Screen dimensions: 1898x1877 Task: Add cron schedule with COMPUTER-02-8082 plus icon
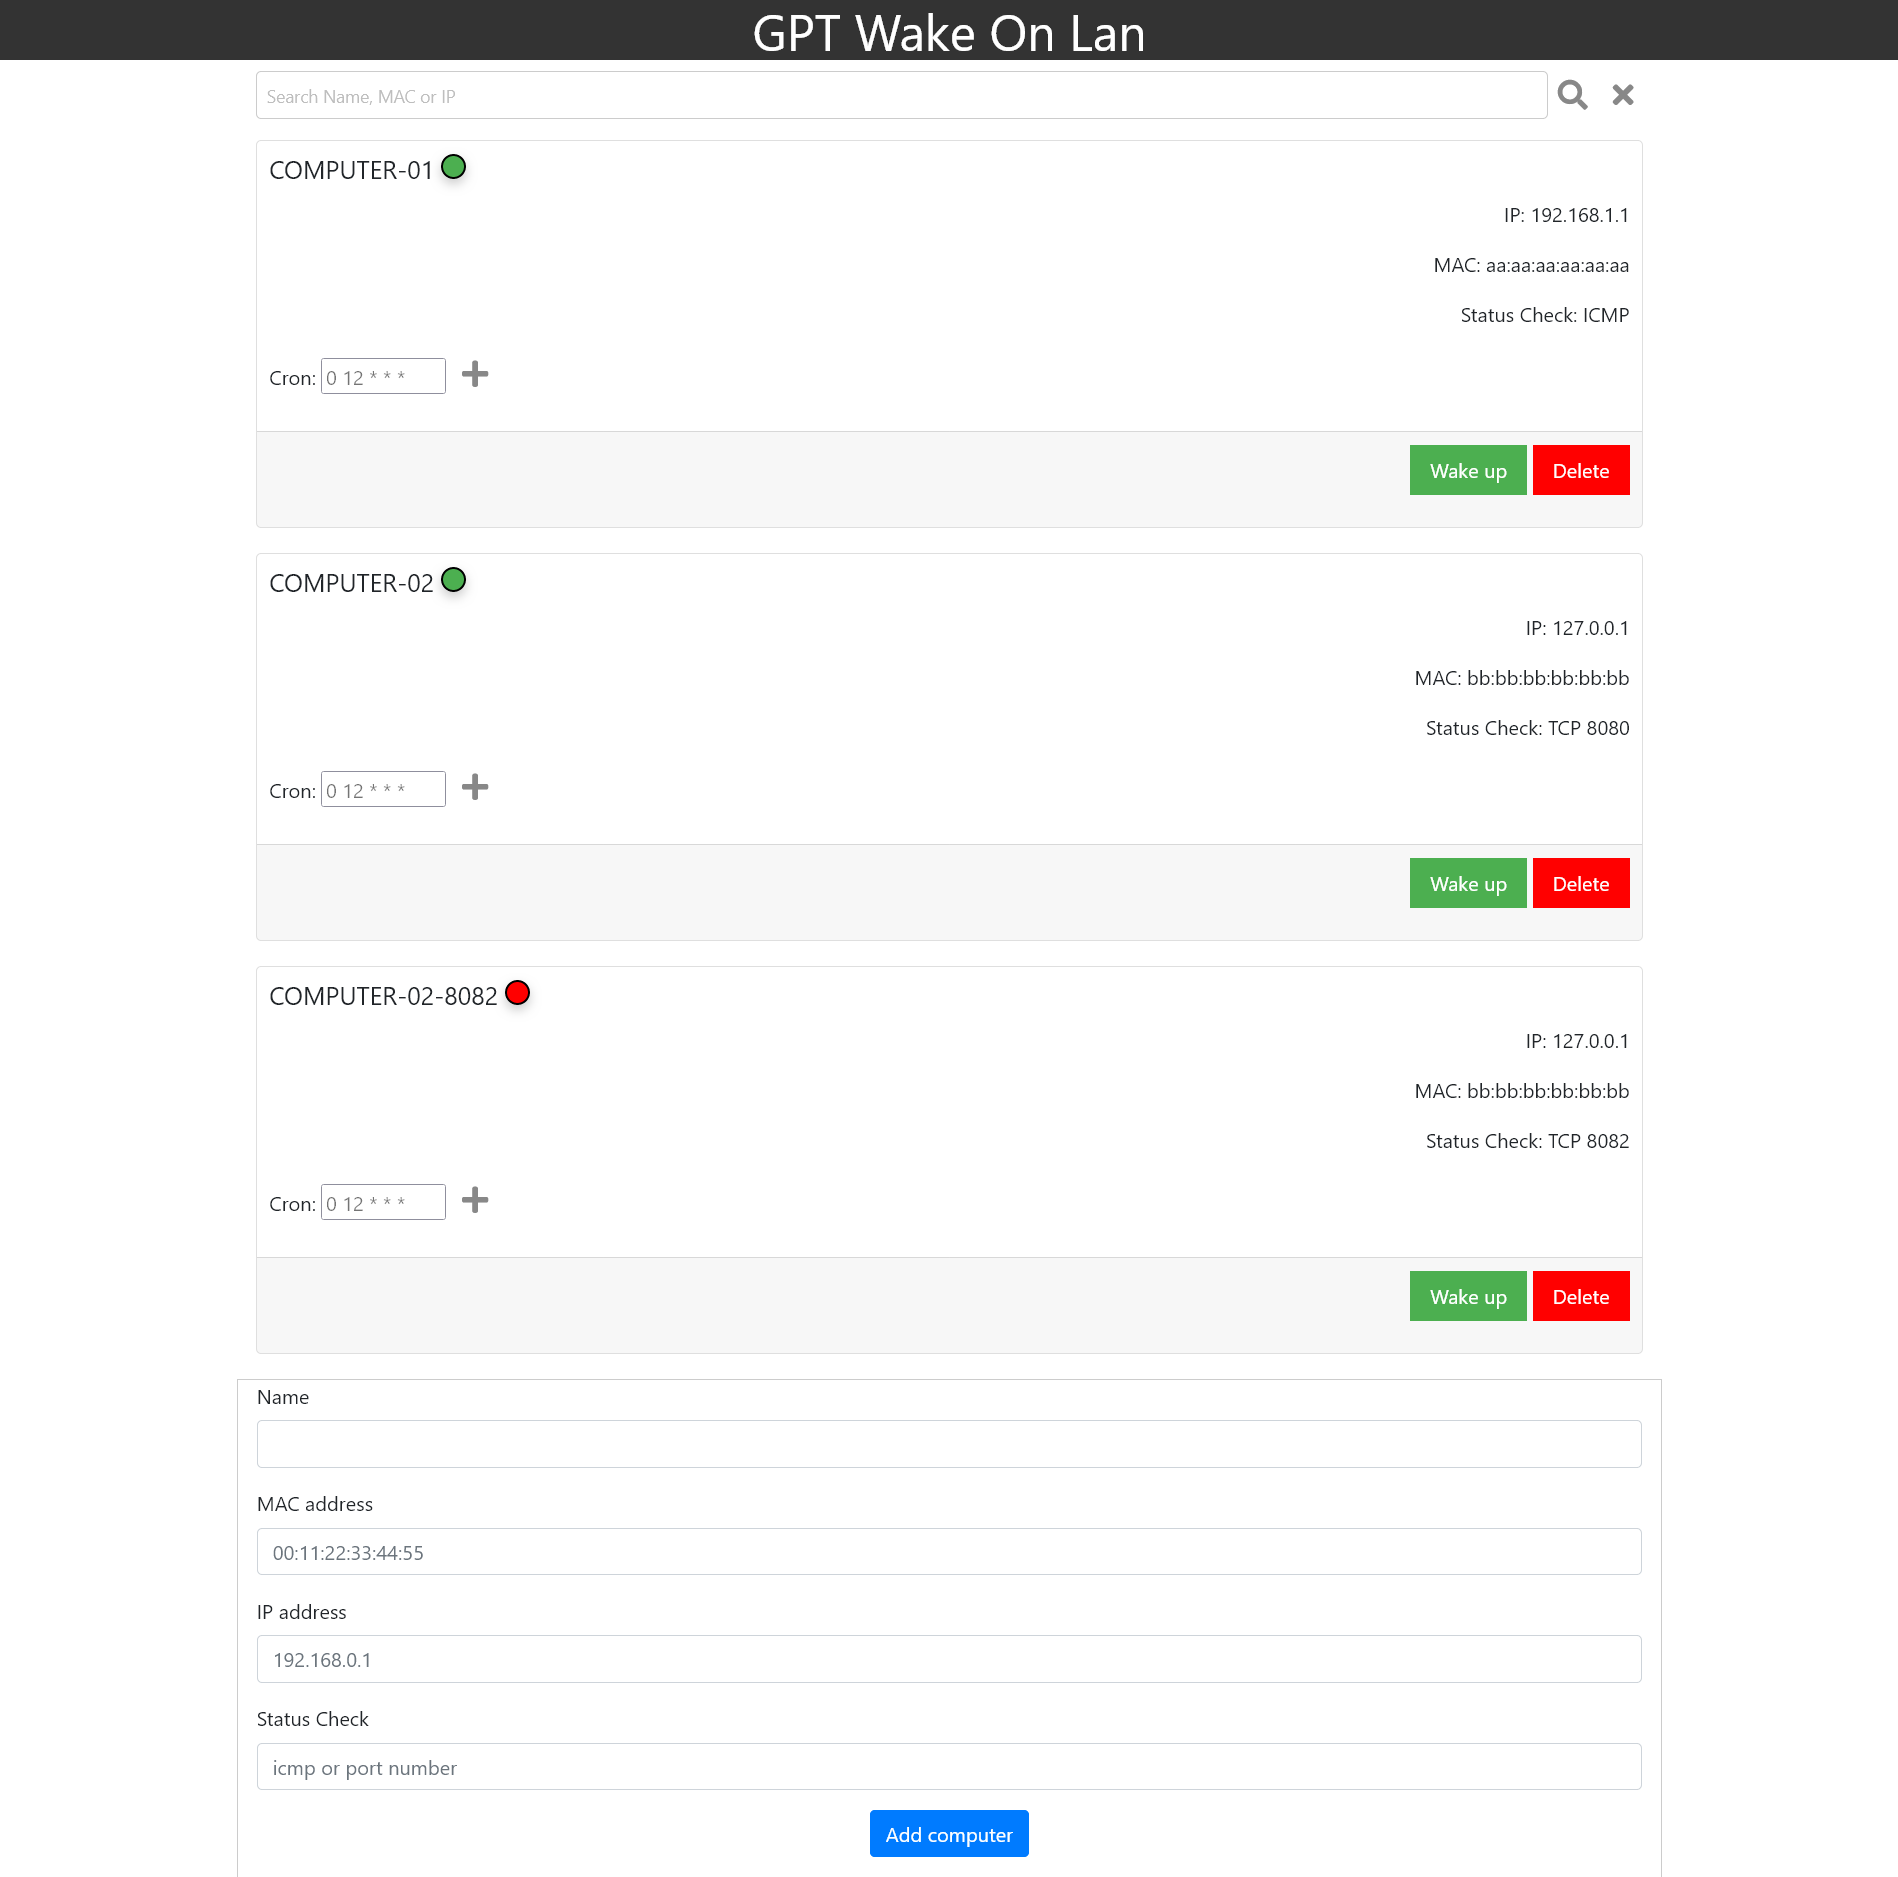coord(475,1201)
